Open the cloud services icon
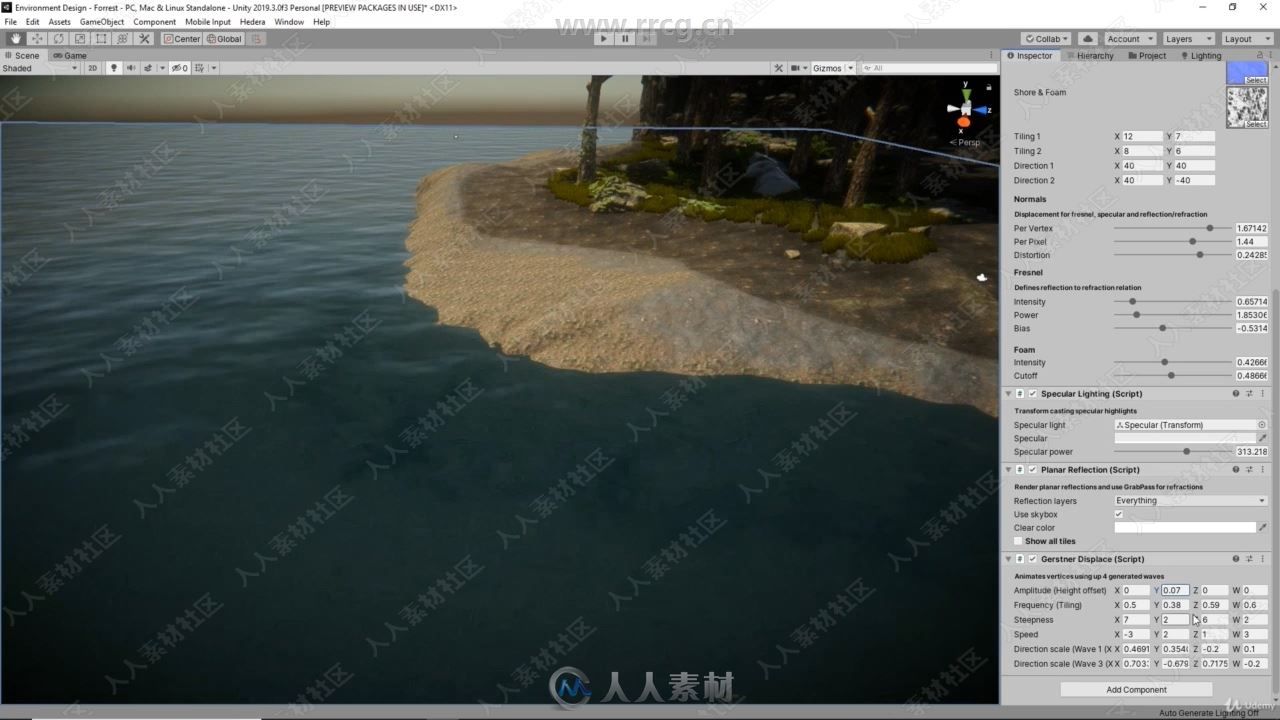This screenshot has width=1280, height=720. (1087, 39)
